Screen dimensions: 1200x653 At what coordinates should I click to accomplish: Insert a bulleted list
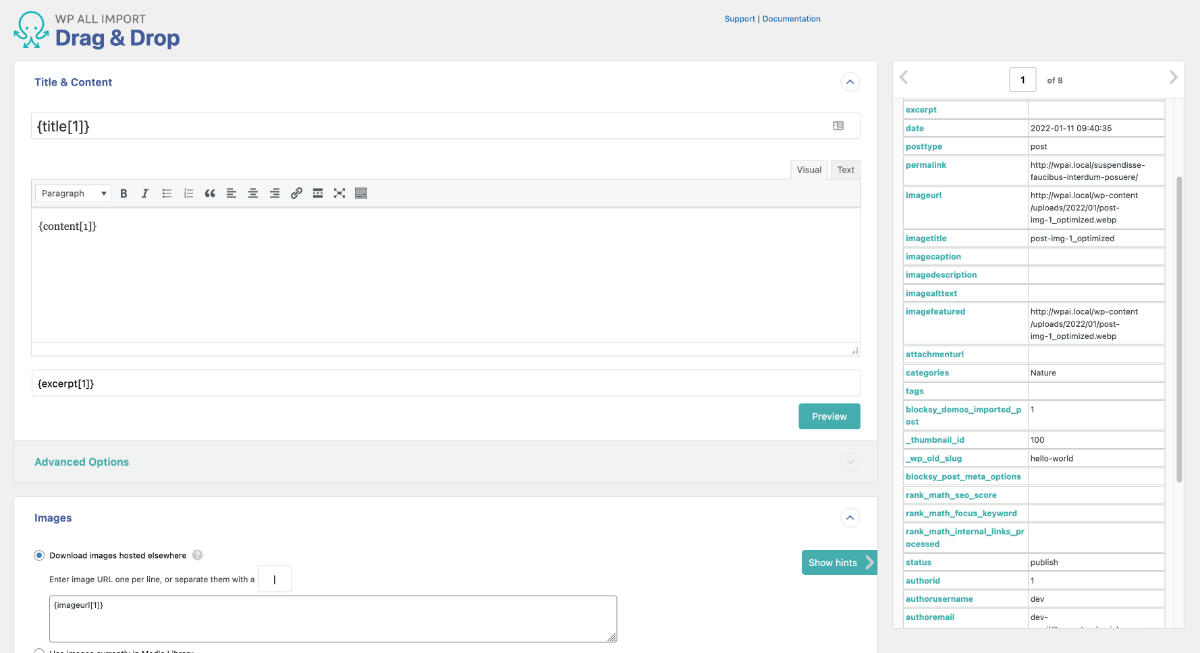pos(167,193)
